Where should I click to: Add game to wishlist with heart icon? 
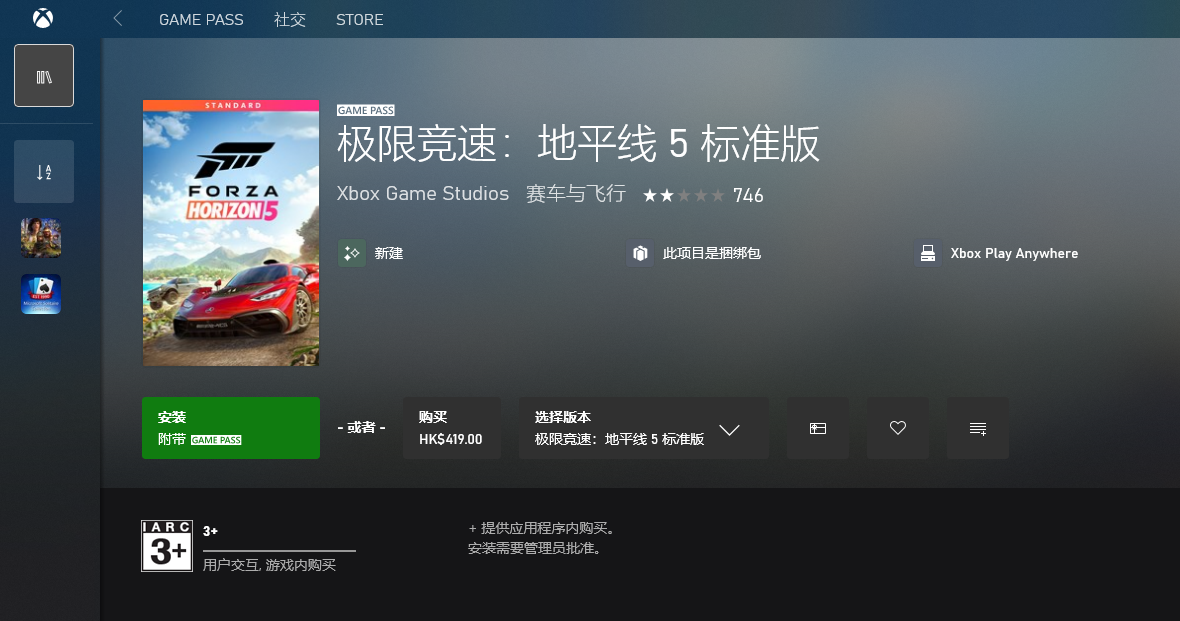pos(898,428)
